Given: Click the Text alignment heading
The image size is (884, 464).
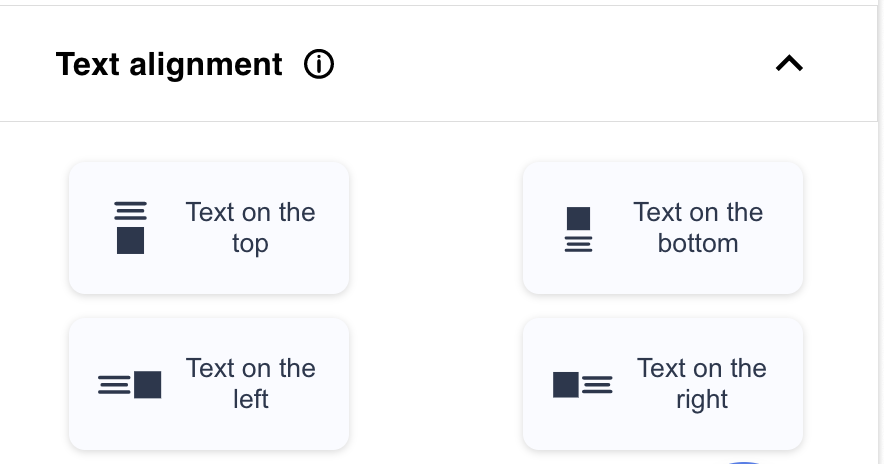Looking at the screenshot, I should pyautogui.click(x=169, y=65).
